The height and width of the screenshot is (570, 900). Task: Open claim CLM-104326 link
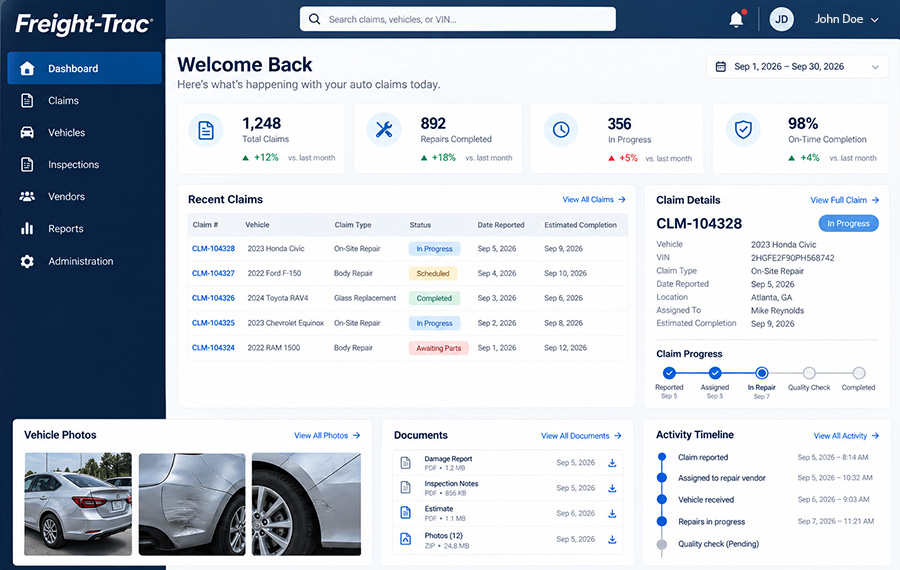(213, 298)
